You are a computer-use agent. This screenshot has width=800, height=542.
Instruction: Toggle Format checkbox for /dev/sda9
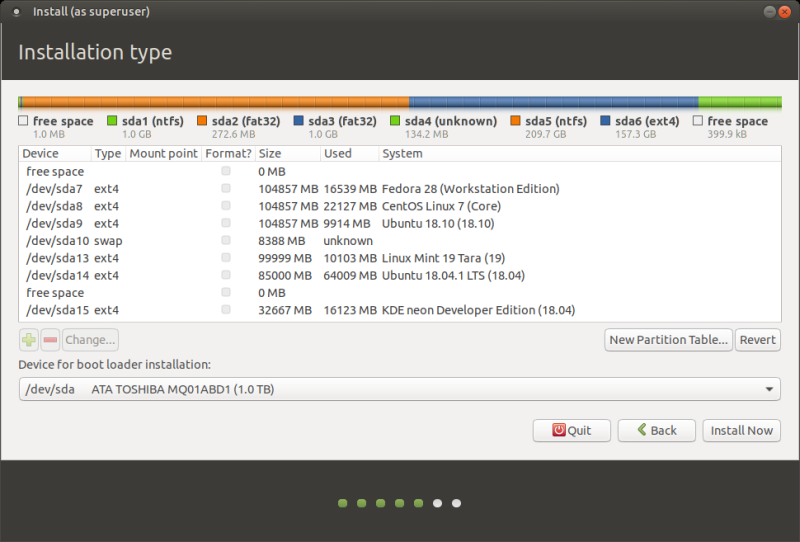click(x=226, y=223)
